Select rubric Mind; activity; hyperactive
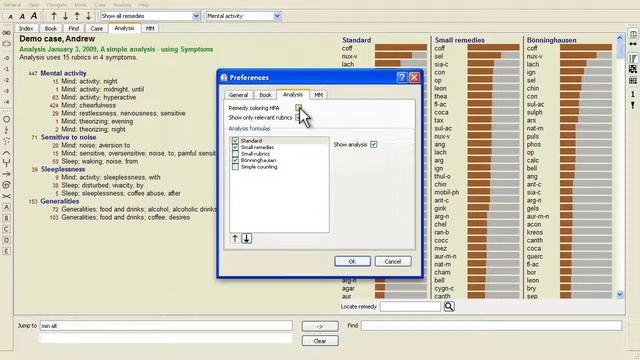Viewport: 640px width, 360px height. point(98,97)
